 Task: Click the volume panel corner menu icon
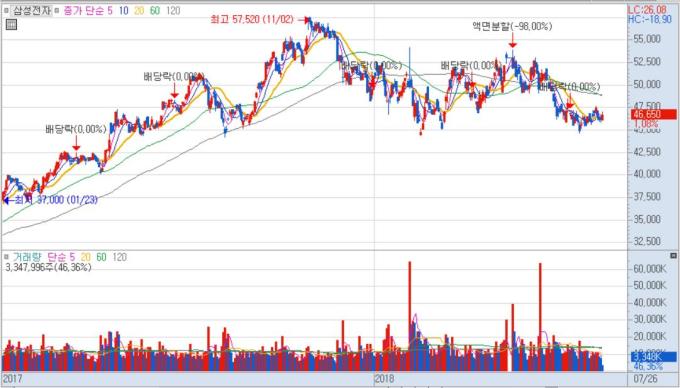(673, 255)
